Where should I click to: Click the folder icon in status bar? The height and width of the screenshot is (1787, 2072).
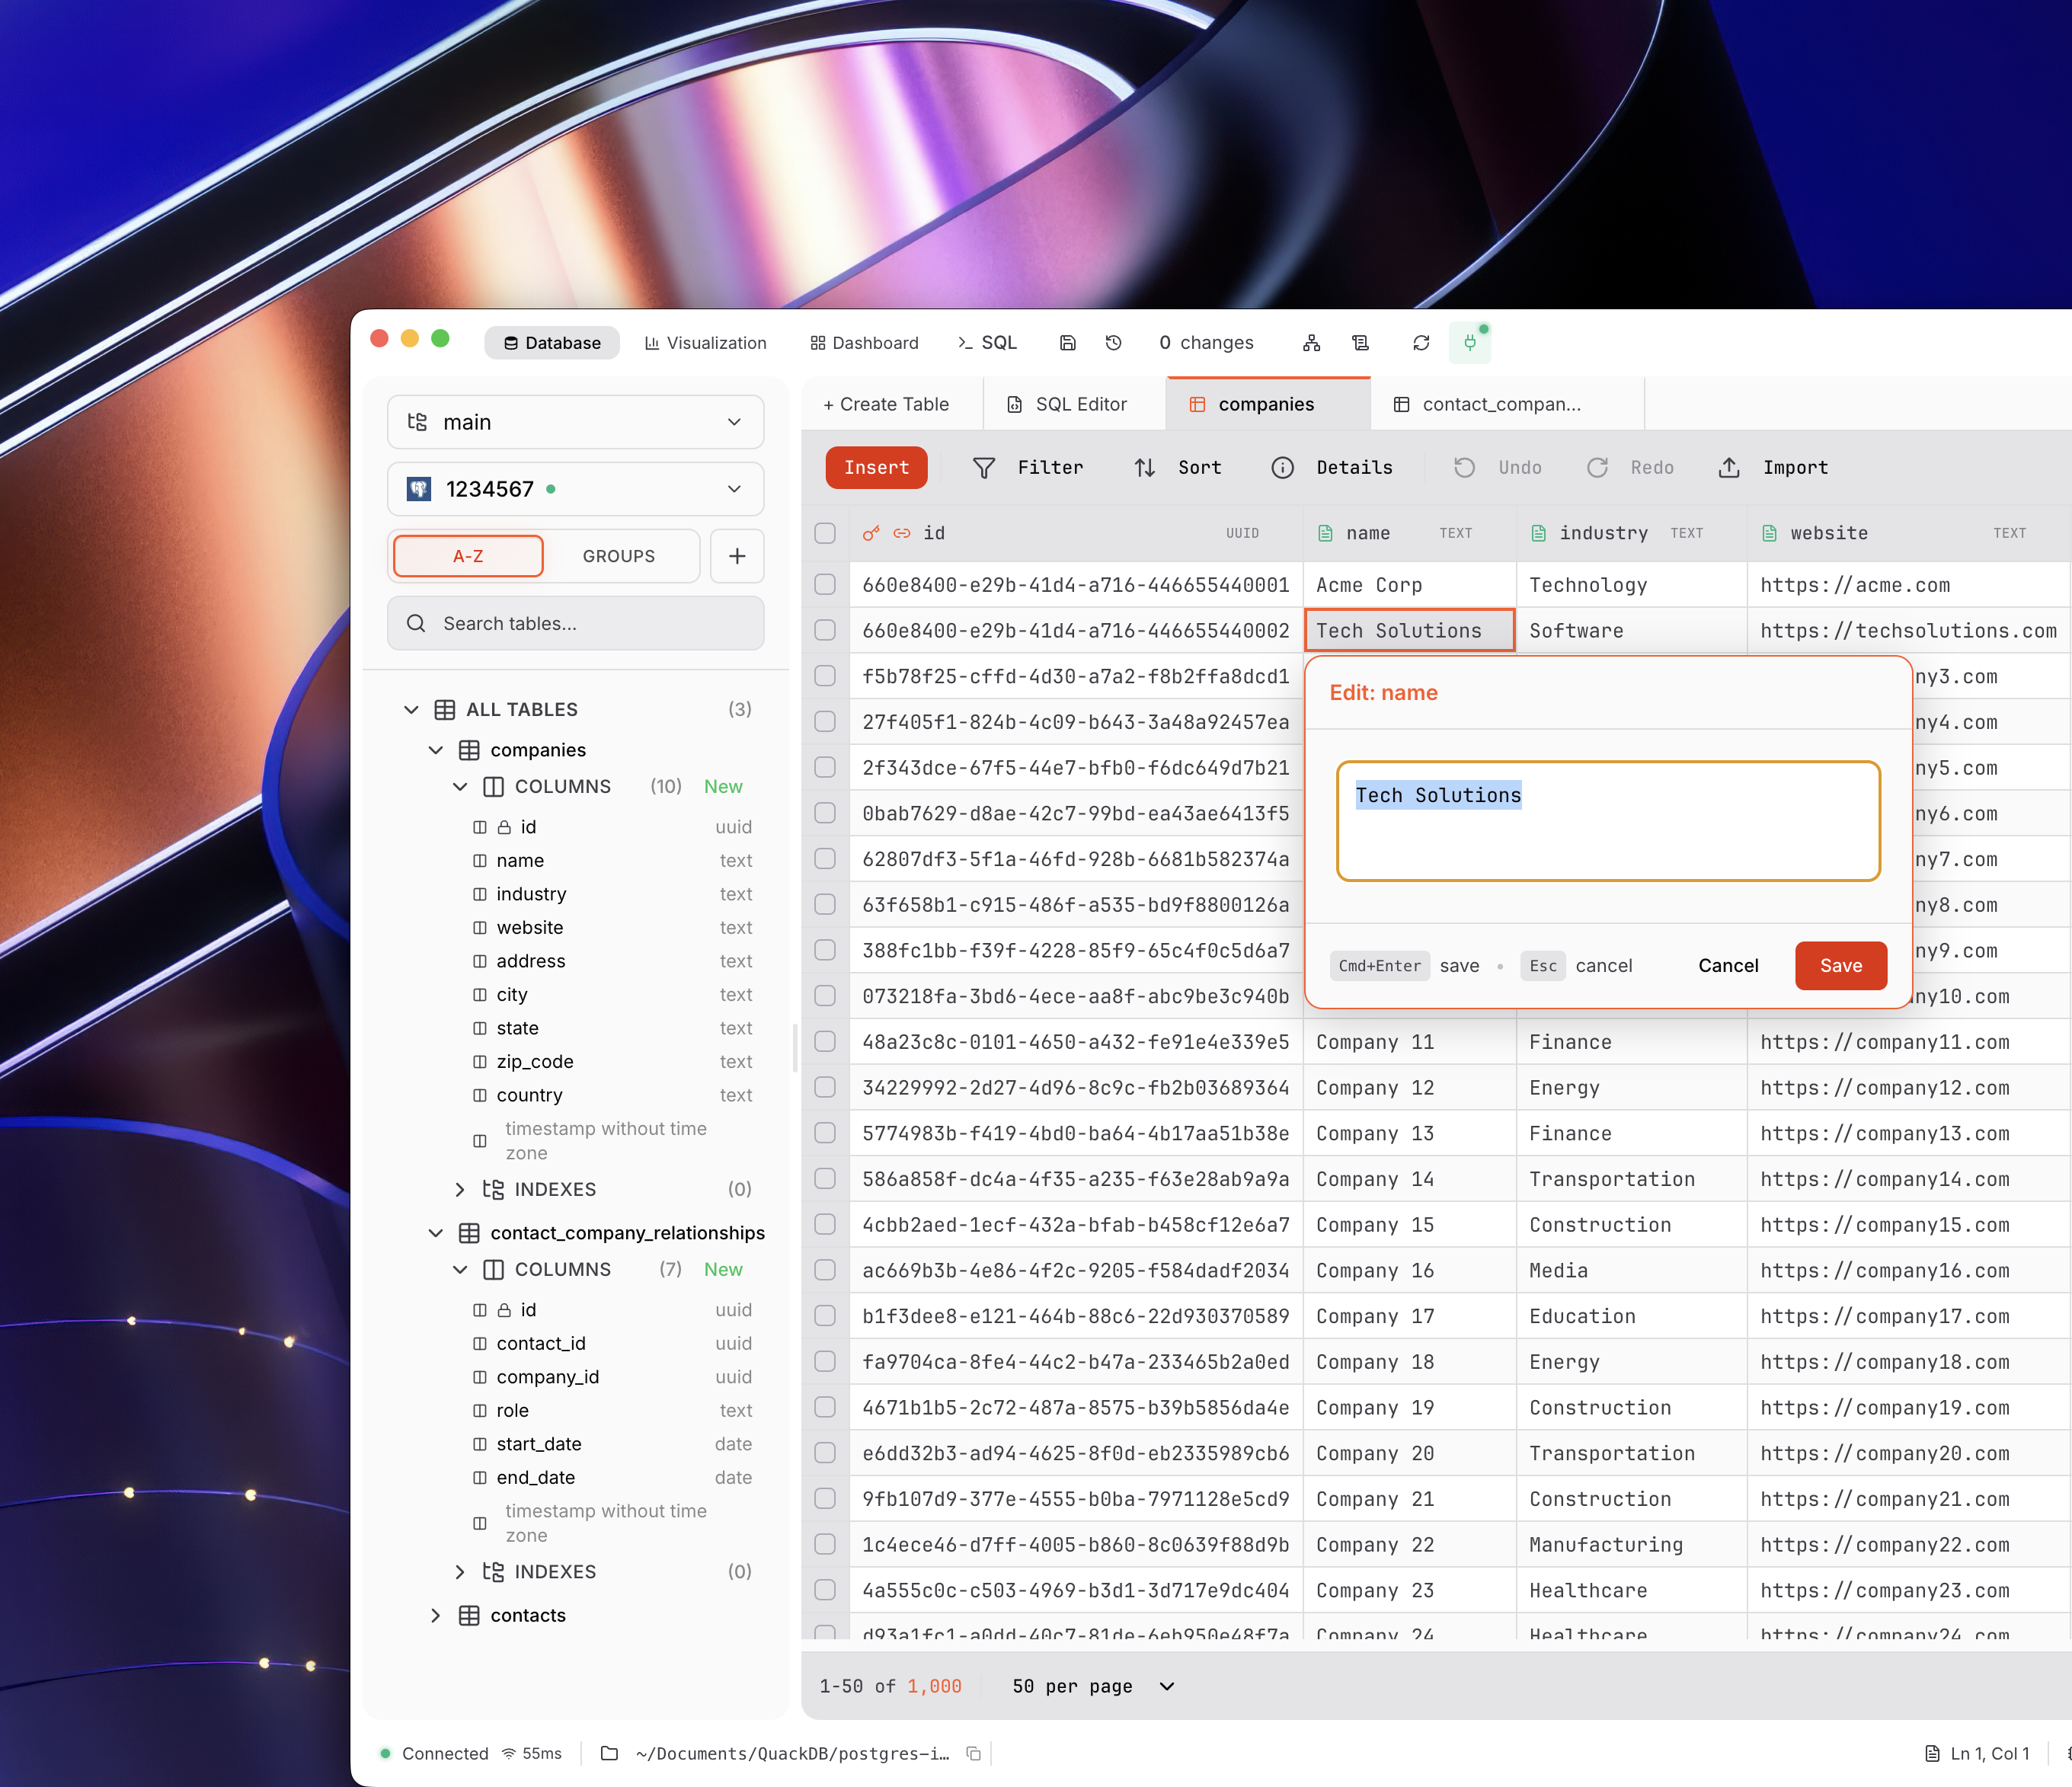pyautogui.click(x=609, y=1753)
